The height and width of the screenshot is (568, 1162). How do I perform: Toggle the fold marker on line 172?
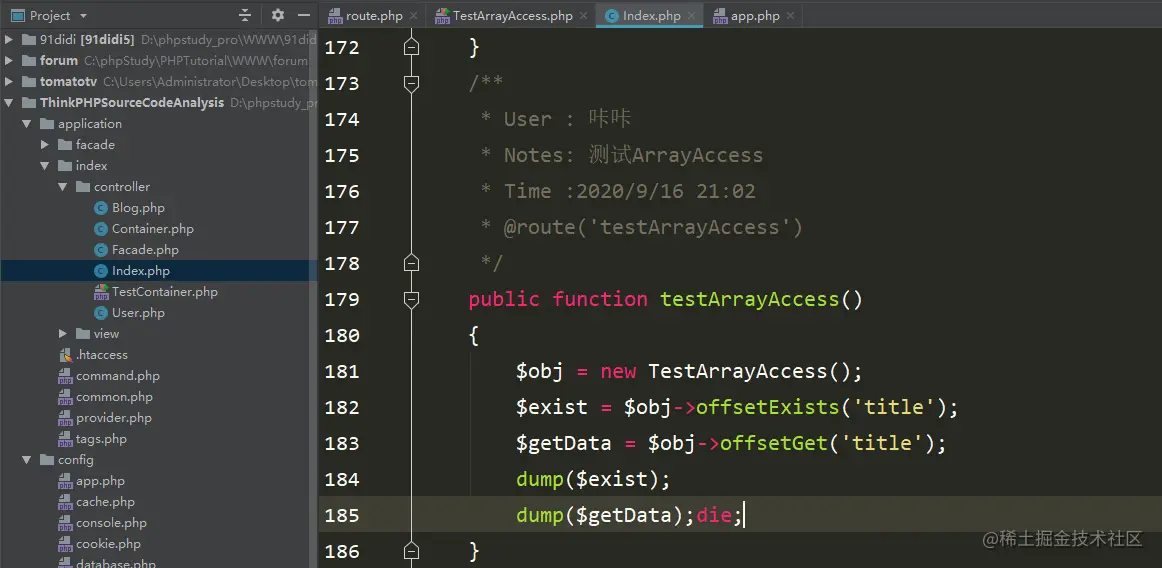click(x=411, y=47)
